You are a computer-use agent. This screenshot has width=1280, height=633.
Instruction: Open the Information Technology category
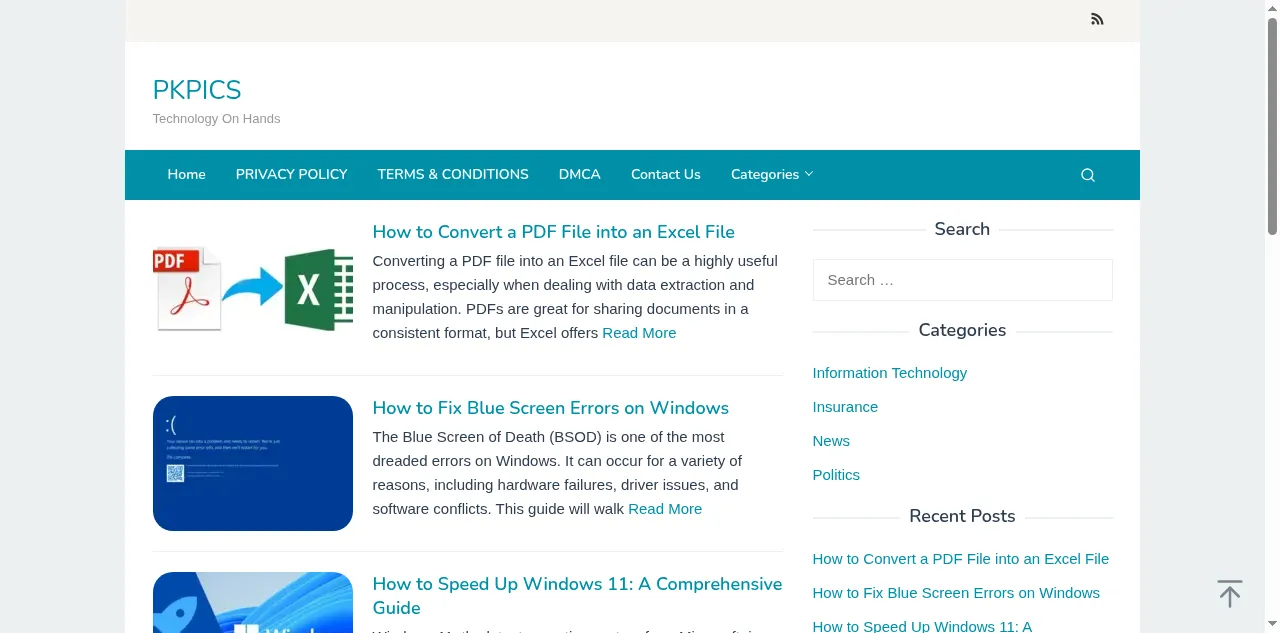(x=890, y=373)
